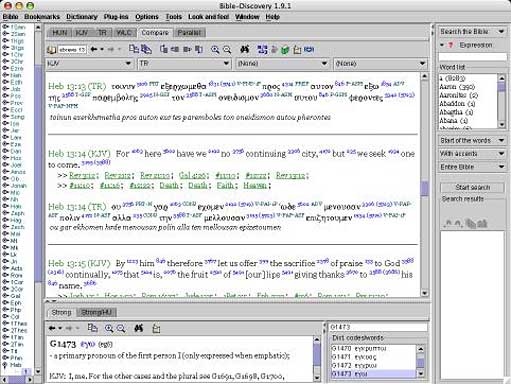Select Abaddon in the Word list
The width and height of the screenshot is (511, 384).
[457, 104]
